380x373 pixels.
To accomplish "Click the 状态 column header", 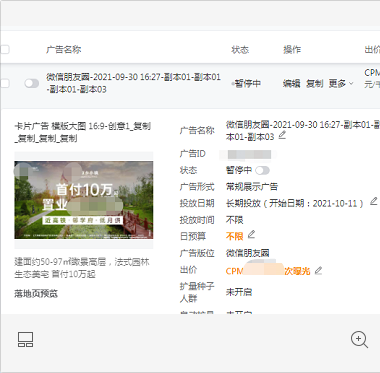I will click(240, 50).
